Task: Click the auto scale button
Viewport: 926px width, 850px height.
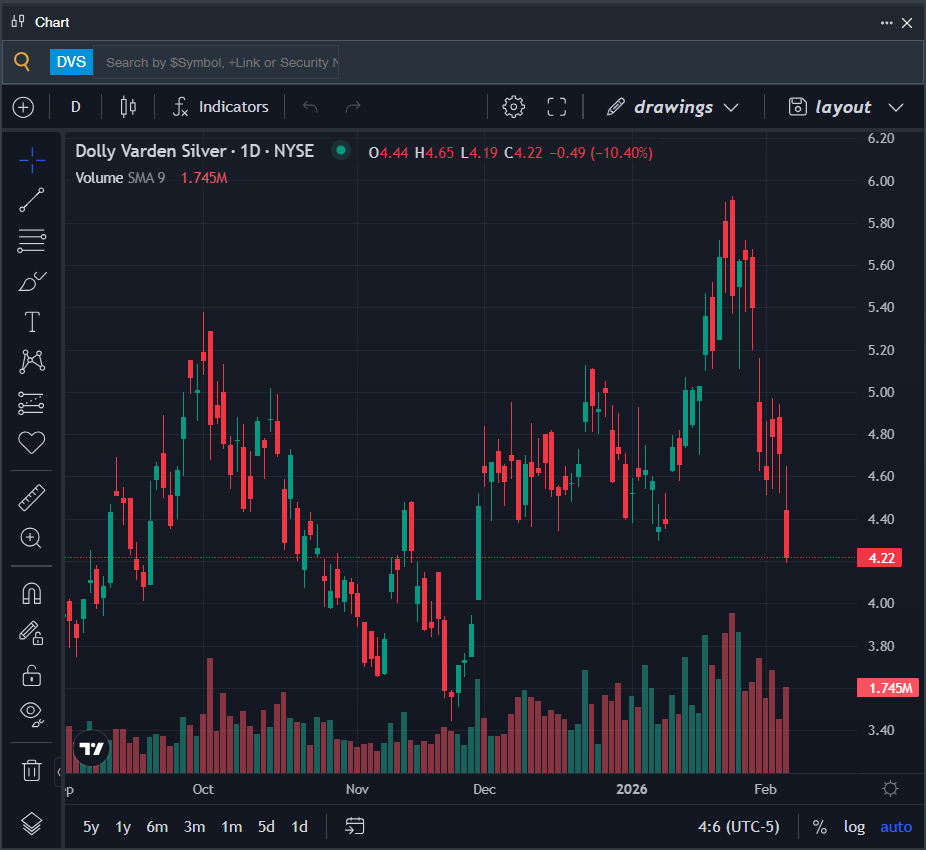Action: (x=895, y=827)
